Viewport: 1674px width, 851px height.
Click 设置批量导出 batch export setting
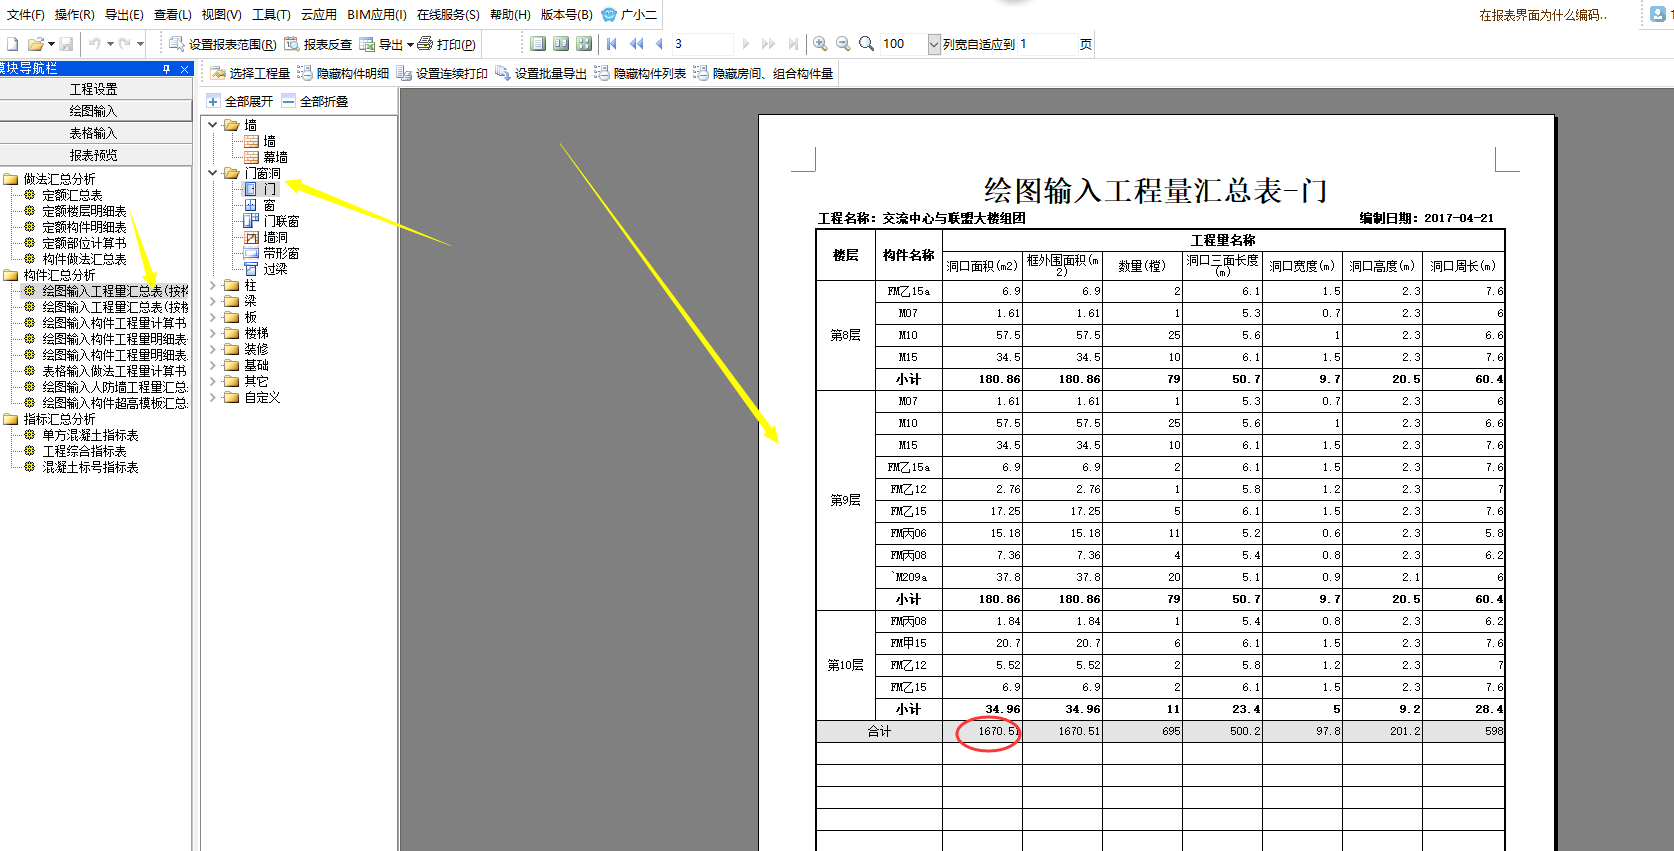tap(541, 73)
